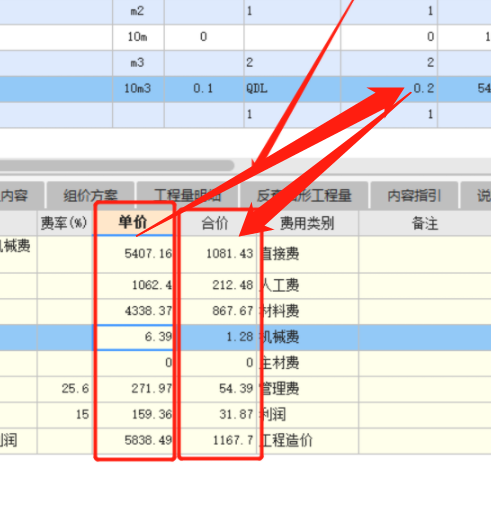
Task: Click the m3 unit cell
Action: 138,63
